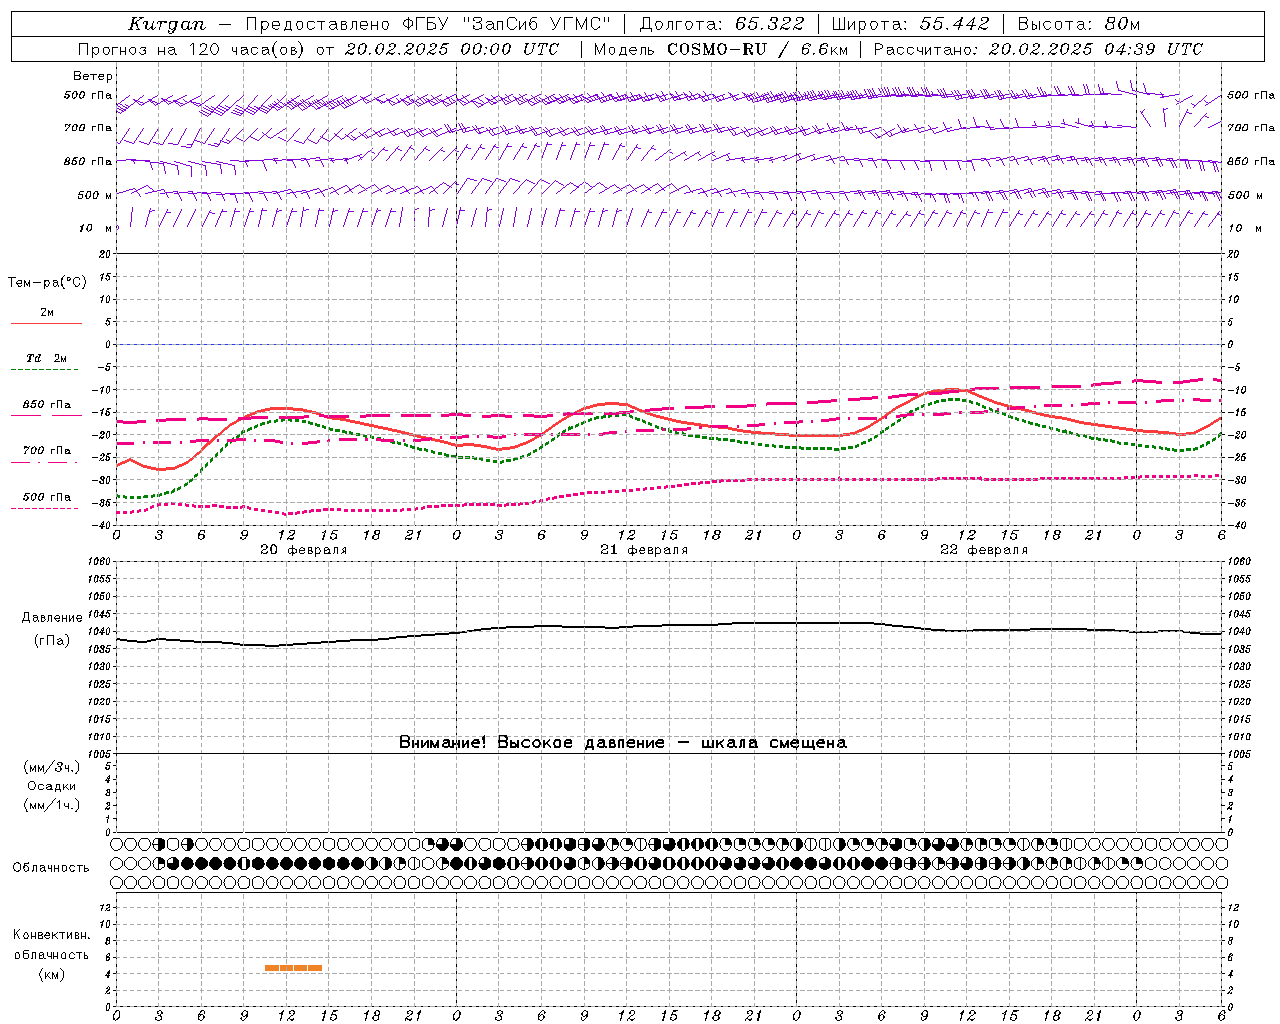1280x1024 pixels.
Task: Select the Модель COSMO-RU / 6.6км text
Action: tap(720, 49)
